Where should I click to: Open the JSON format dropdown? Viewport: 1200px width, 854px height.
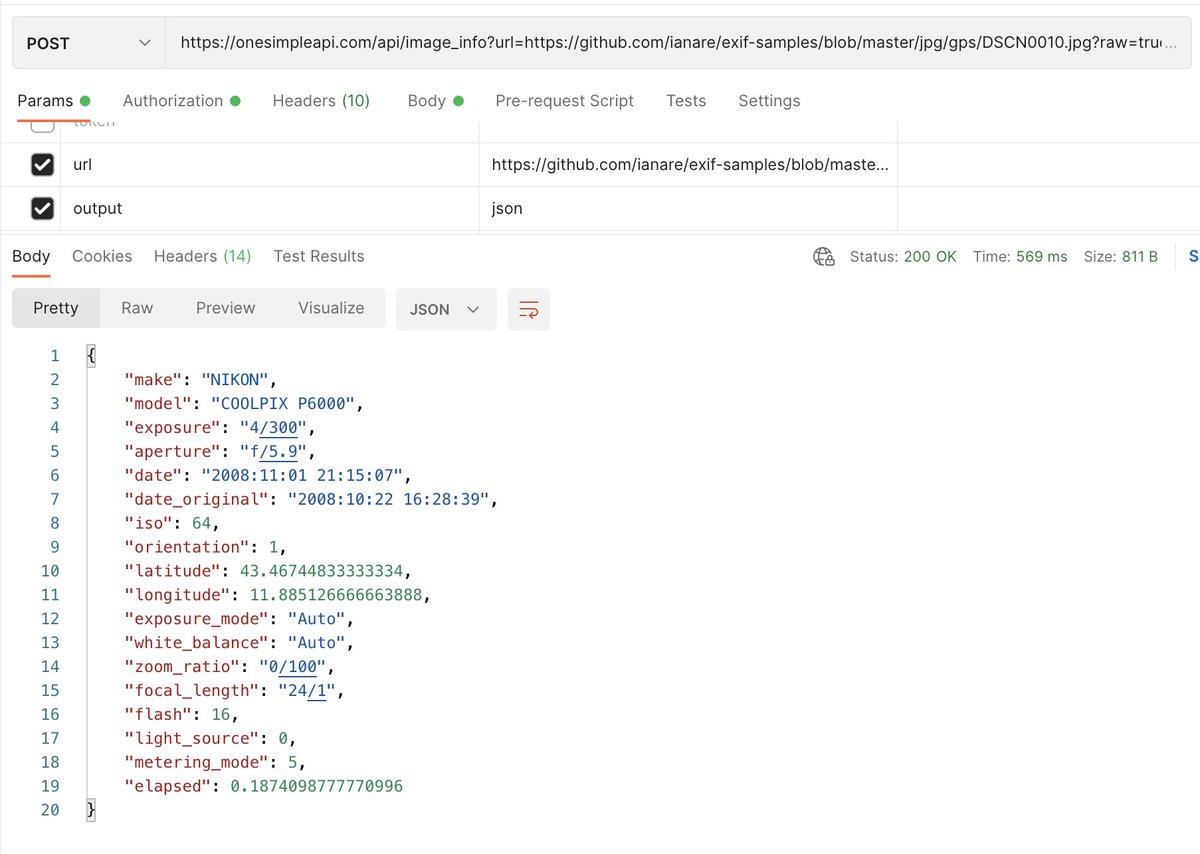[446, 309]
